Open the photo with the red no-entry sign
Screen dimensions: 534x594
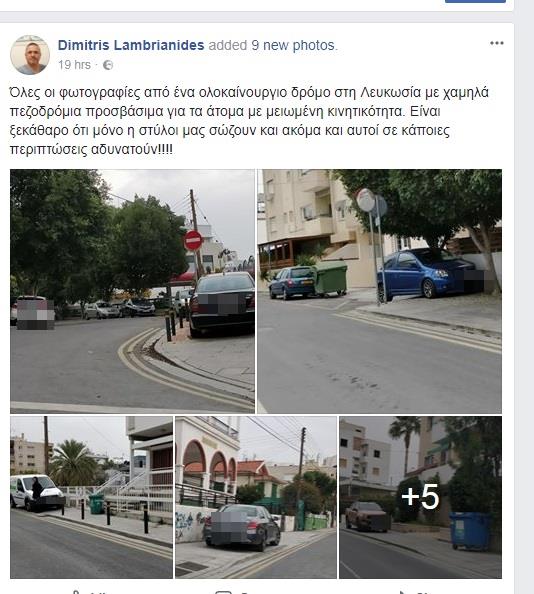tap(132, 291)
